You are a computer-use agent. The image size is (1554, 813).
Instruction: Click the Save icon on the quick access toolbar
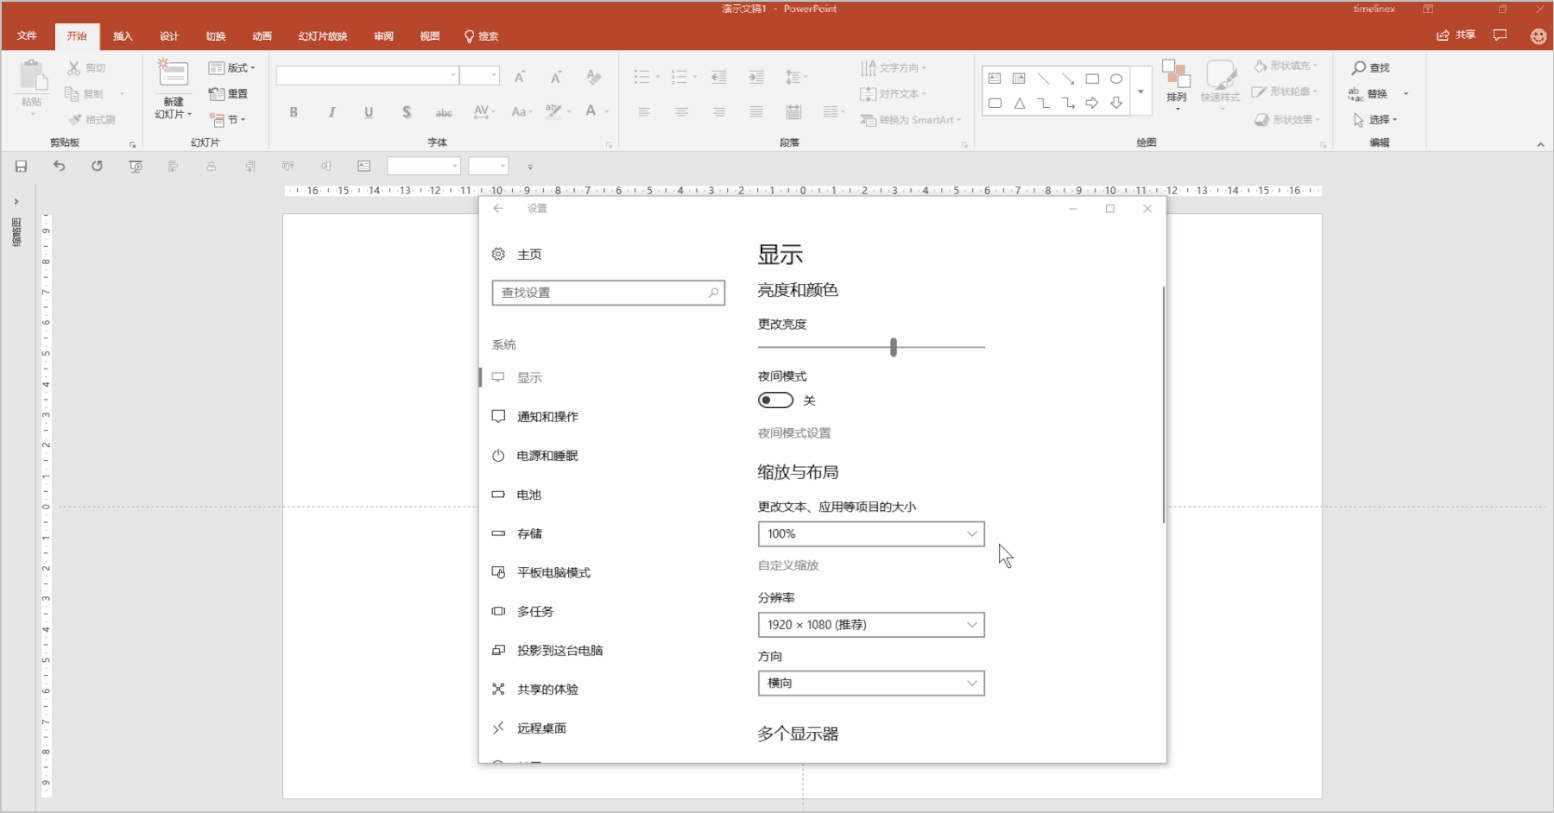[21, 166]
